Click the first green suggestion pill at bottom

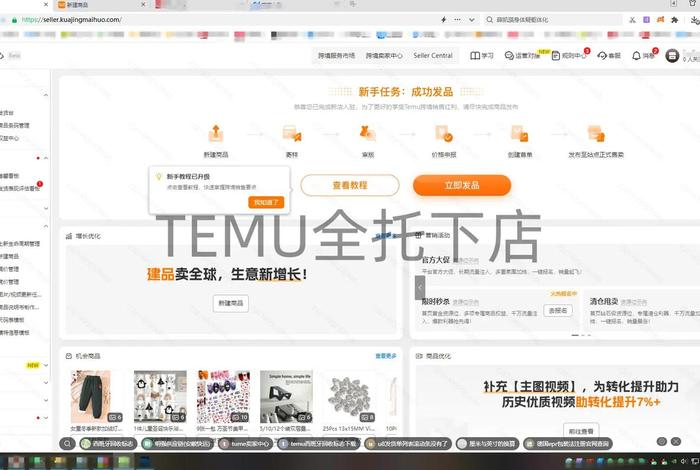[x=108, y=444]
